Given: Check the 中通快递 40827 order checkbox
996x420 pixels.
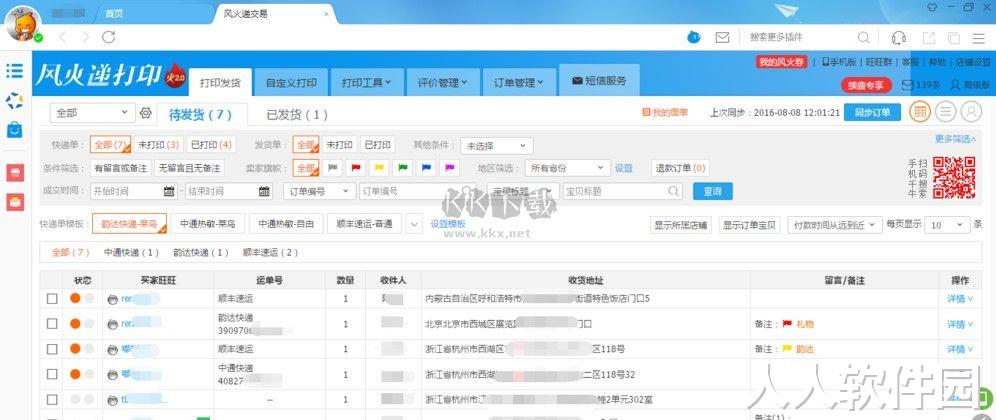Looking at the screenshot, I should (x=52, y=374).
